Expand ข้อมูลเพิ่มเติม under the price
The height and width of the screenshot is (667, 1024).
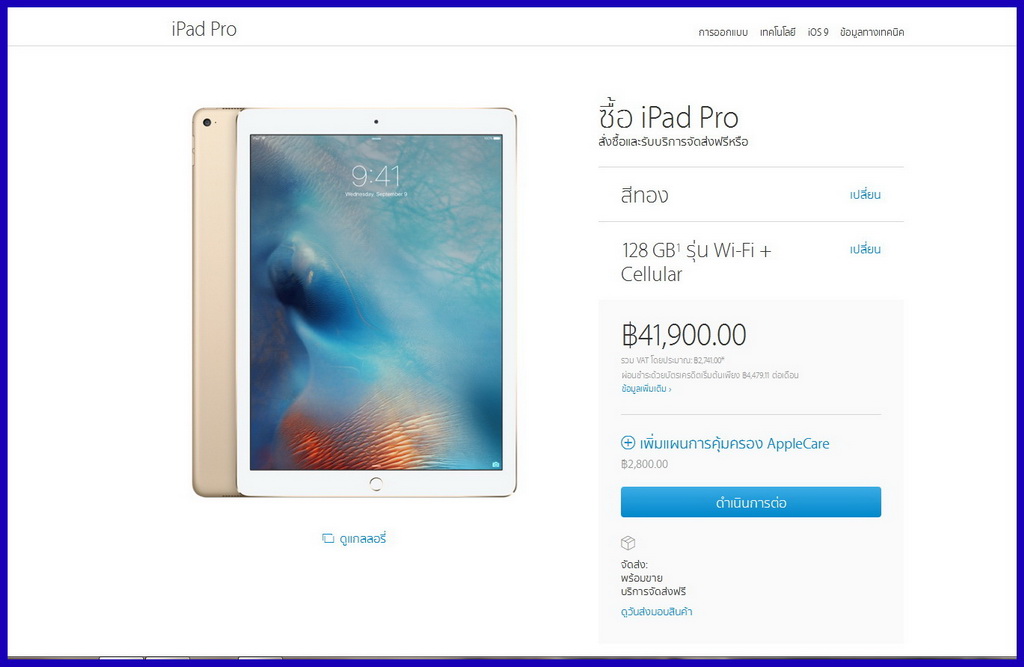tap(646, 389)
